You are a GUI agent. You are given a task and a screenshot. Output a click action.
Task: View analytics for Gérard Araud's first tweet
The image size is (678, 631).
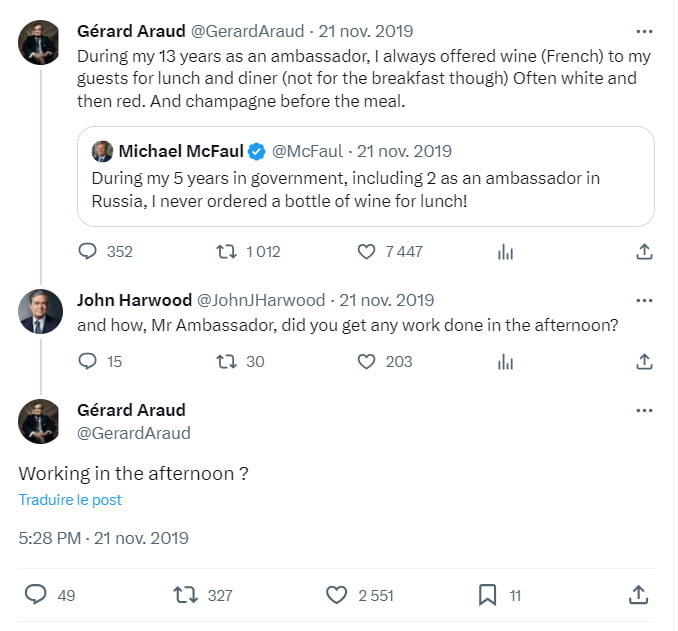pos(505,252)
